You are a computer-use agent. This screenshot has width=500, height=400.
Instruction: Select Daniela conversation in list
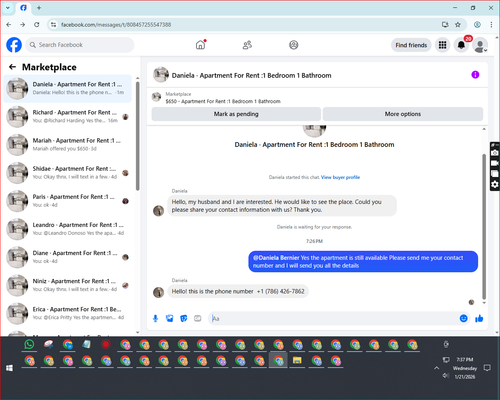pyautogui.click(x=68, y=88)
